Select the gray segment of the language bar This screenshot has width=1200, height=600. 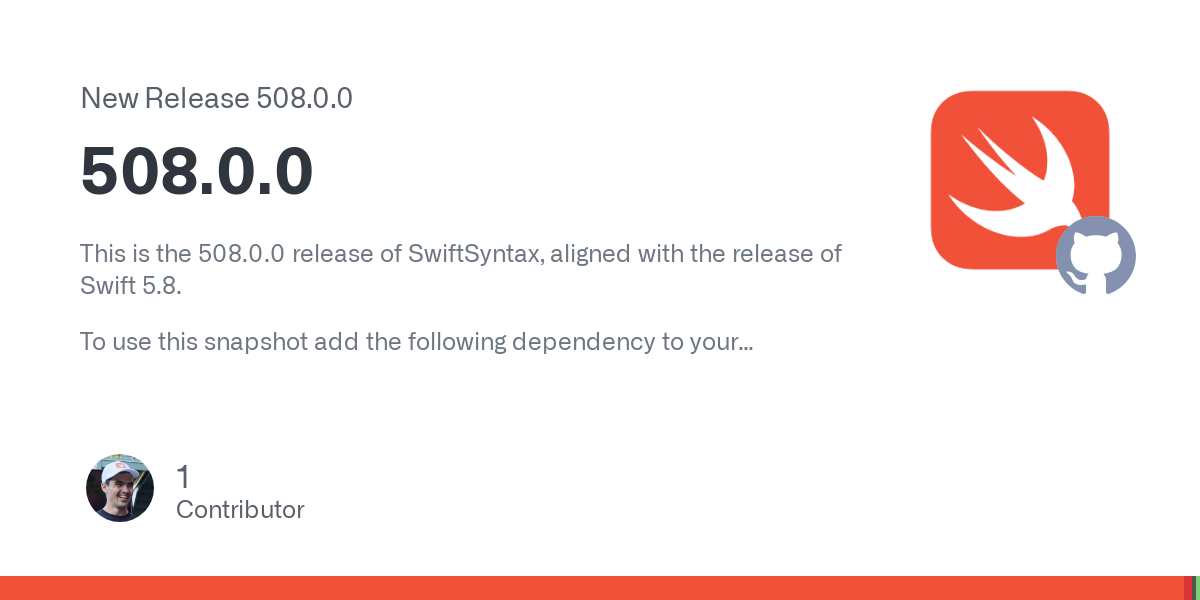pos(1194,588)
